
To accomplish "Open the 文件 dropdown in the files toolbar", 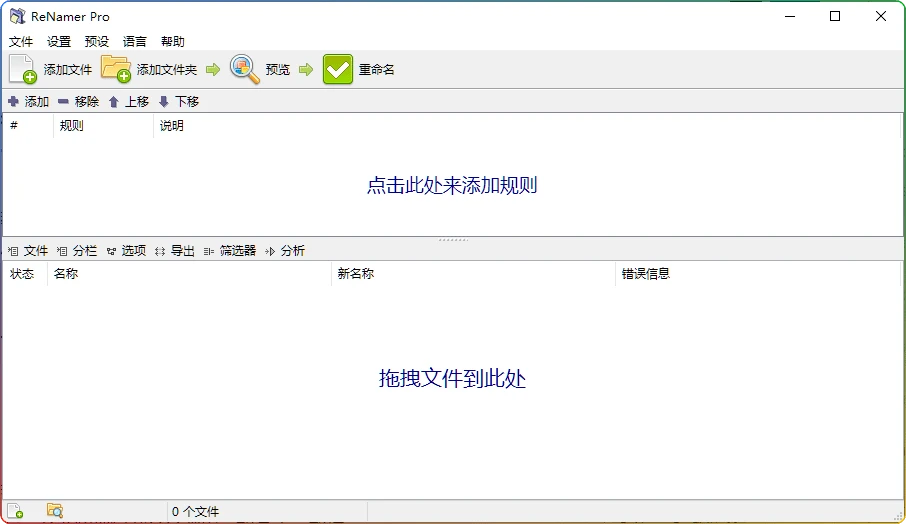I will pos(28,251).
